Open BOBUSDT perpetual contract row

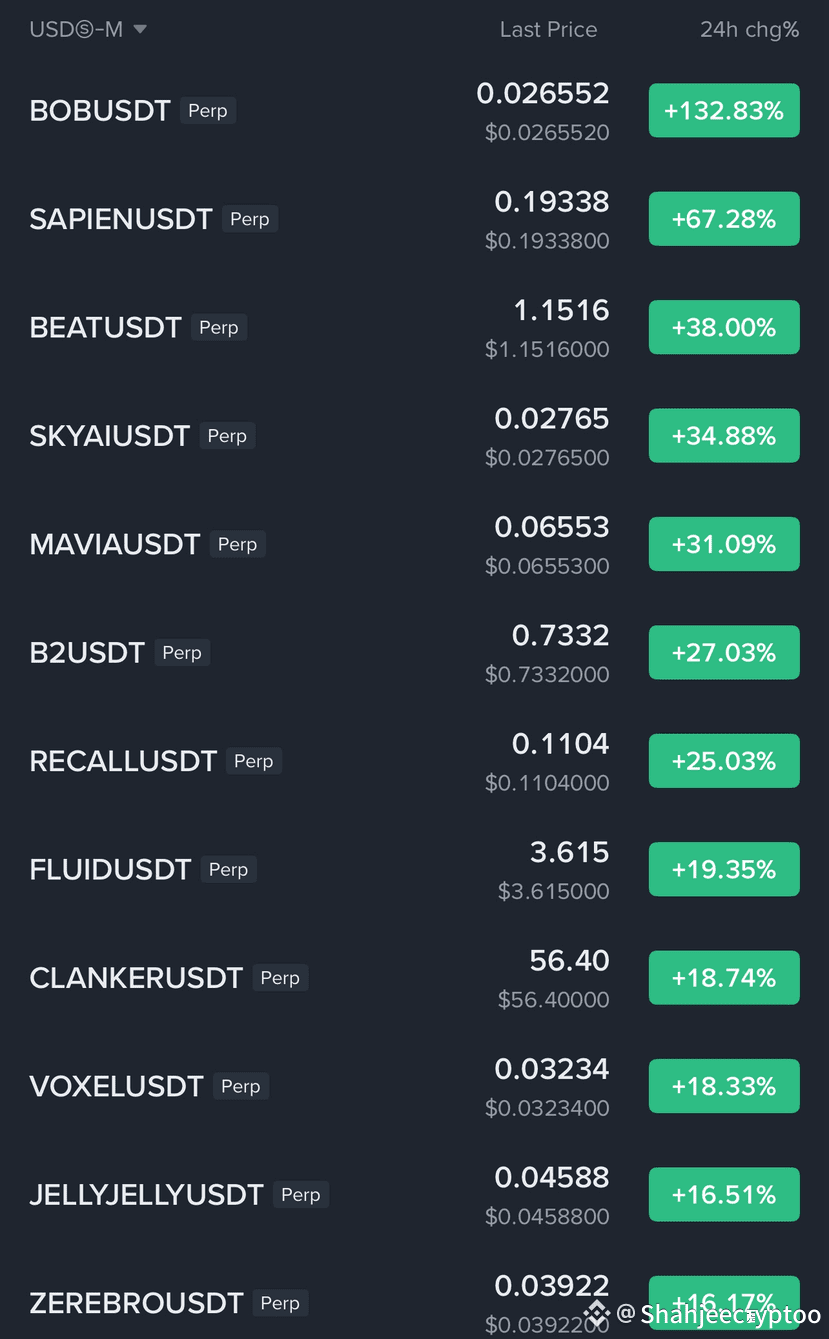[414, 111]
